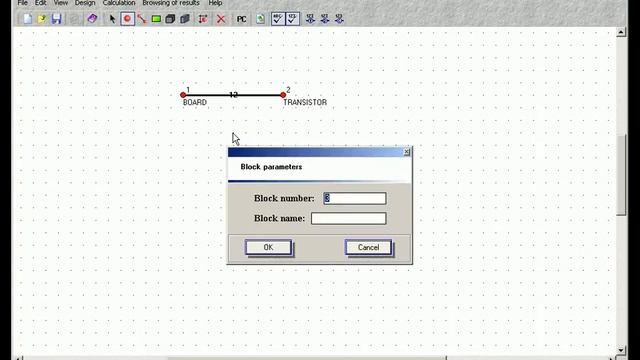This screenshot has height=360, width=640.
Task: Click the BOARD label text
Action: tap(195, 102)
